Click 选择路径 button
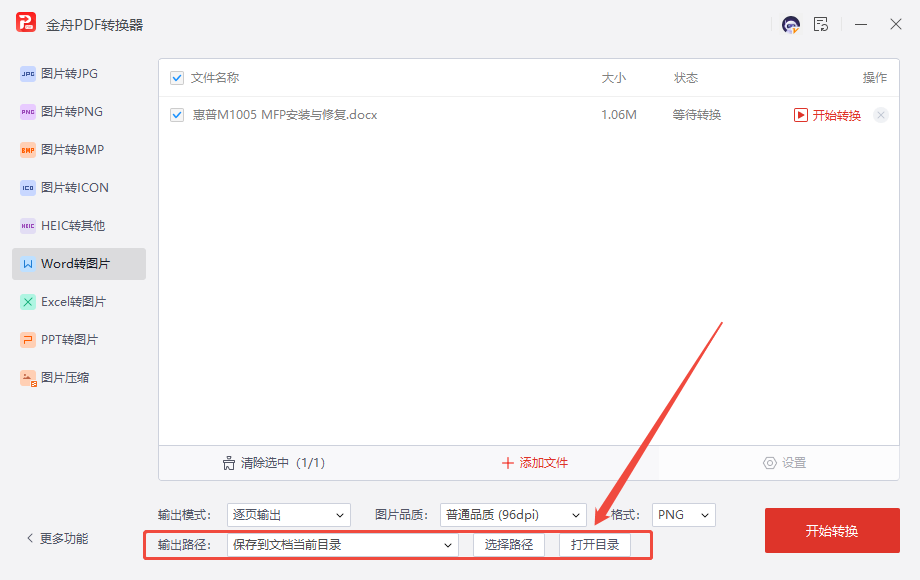This screenshot has width=920, height=580. [x=509, y=545]
